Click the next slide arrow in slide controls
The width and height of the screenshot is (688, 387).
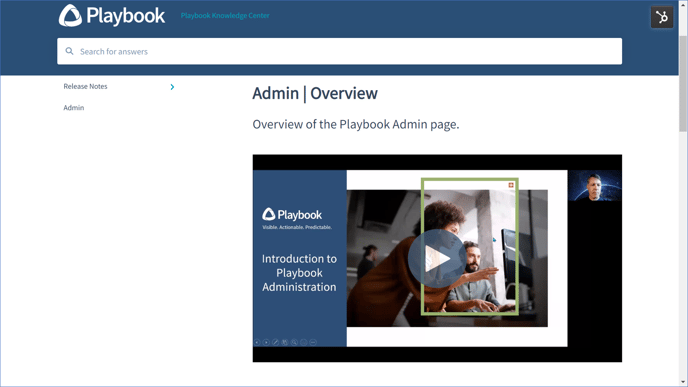pyautogui.click(x=266, y=342)
